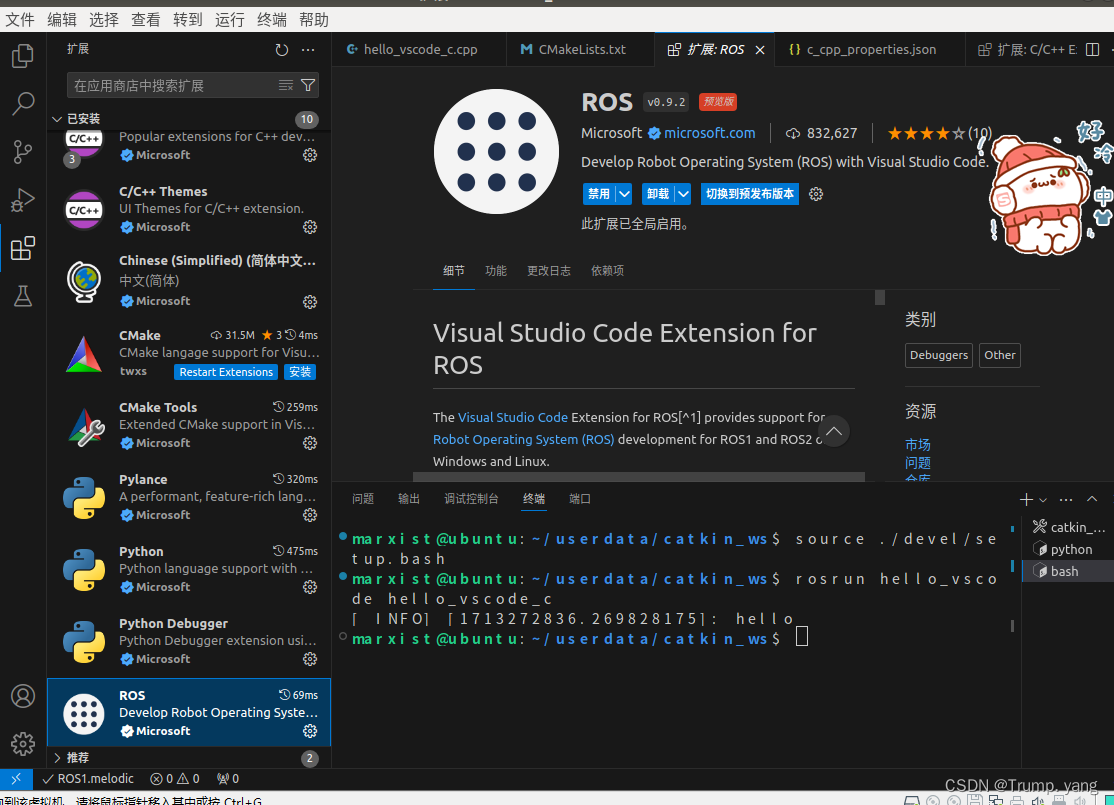Open the 终端 menu in menu bar
The width and height of the screenshot is (1114, 805).
[272, 20]
